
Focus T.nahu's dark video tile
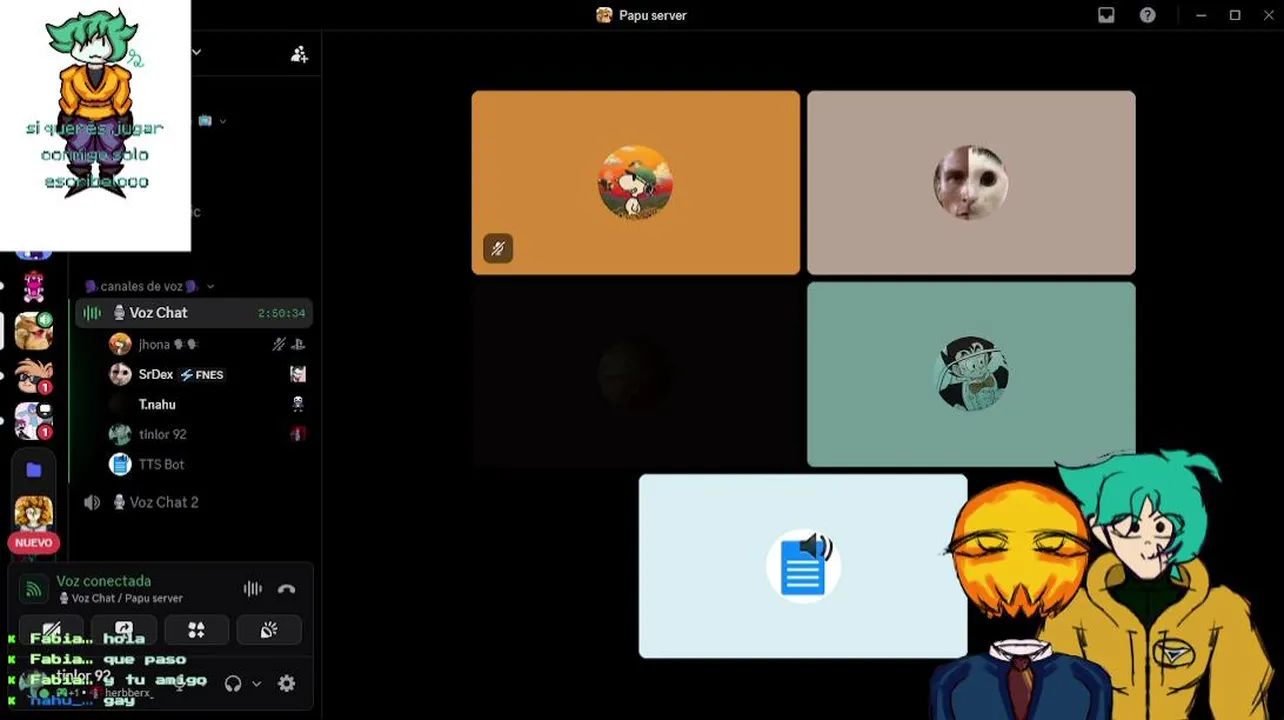tap(636, 375)
